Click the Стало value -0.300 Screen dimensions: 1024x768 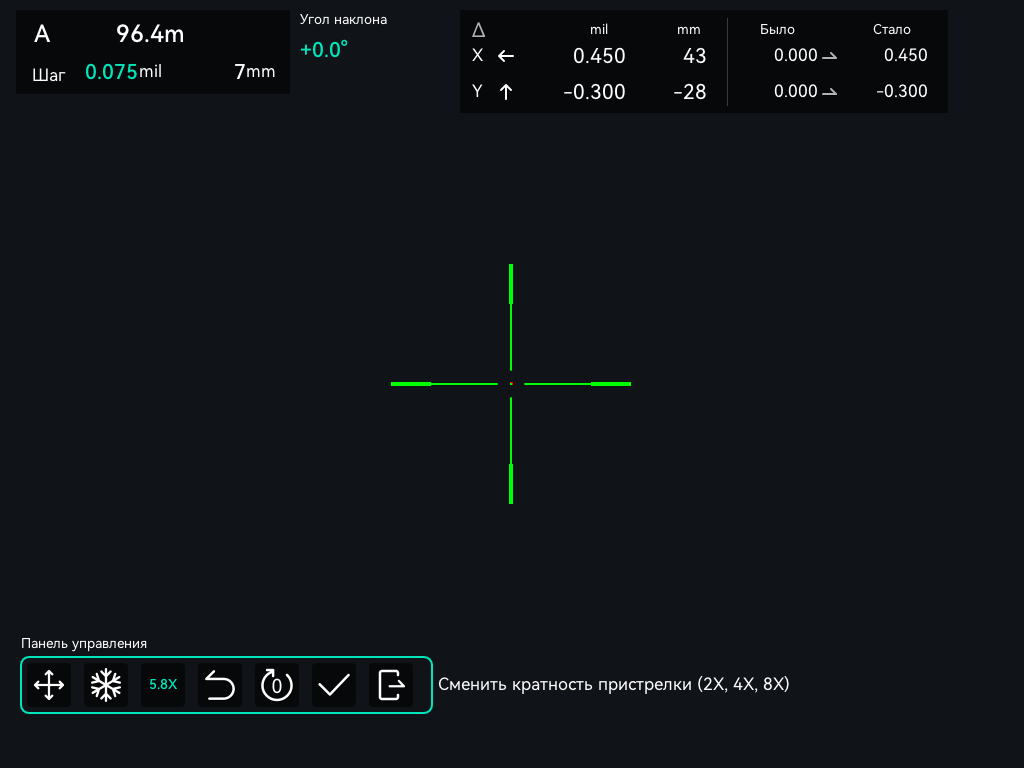pos(902,91)
